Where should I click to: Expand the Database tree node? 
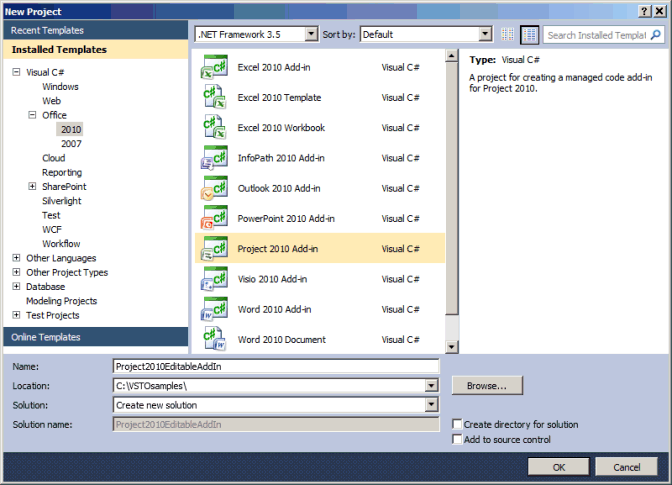click(16, 286)
